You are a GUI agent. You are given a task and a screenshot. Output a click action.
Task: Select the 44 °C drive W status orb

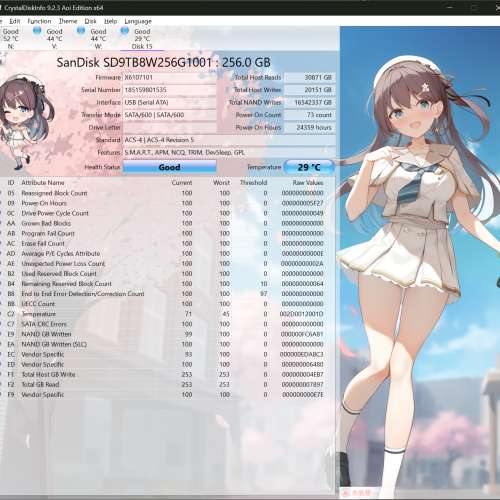point(81,31)
